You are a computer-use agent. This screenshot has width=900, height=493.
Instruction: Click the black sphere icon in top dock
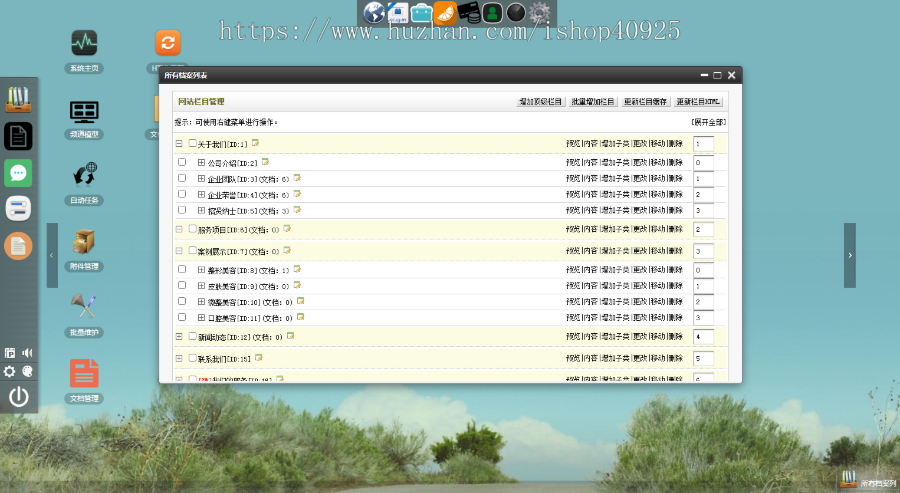pos(515,13)
